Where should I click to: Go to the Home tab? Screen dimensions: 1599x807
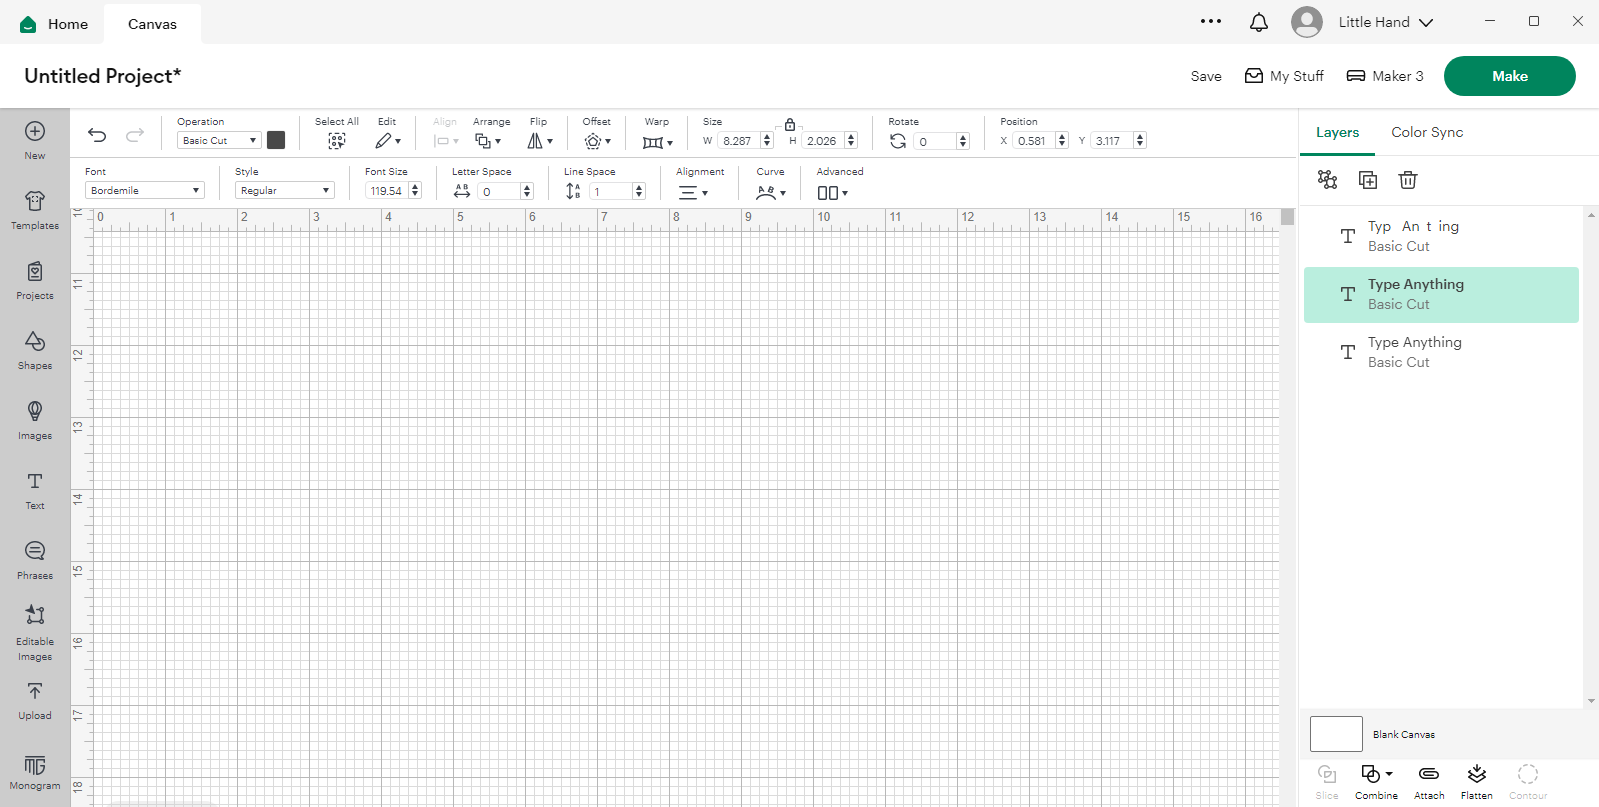click(x=55, y=24)
